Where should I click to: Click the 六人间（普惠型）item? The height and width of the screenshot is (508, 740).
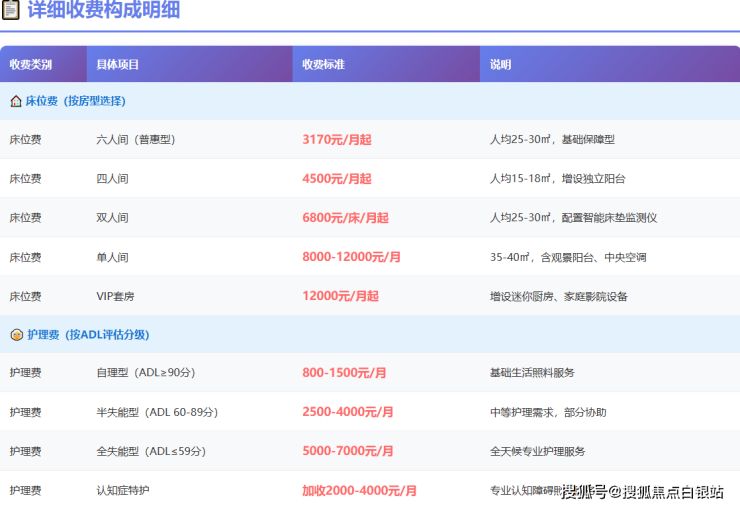[136, 140]
